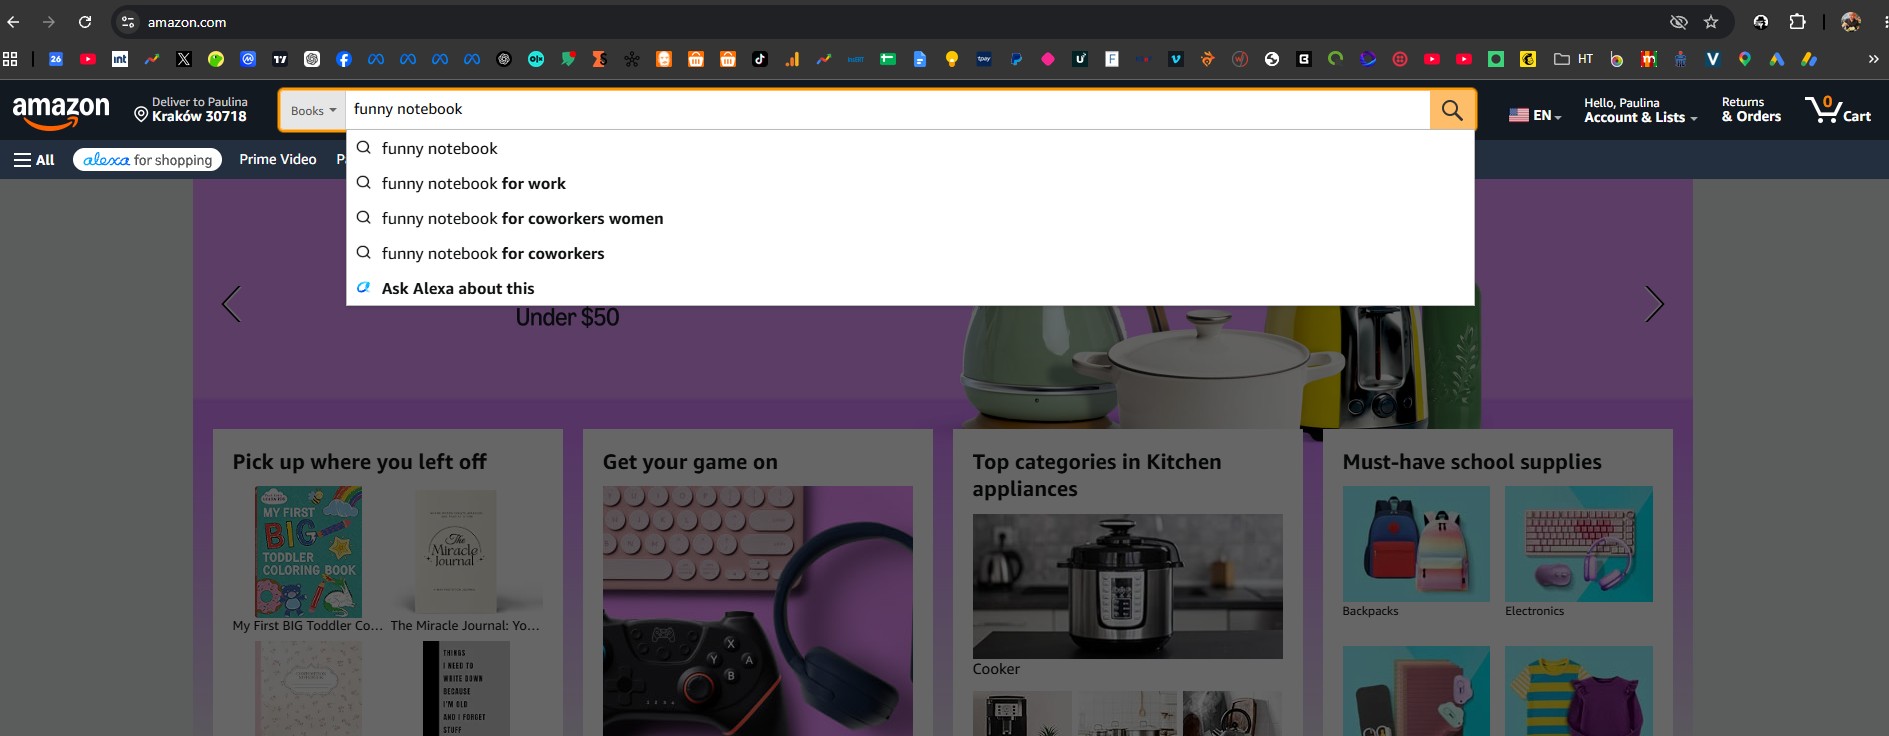Show the next carousel slide
This screenshot has width=1889, height=736.
pyautogui.click(x=1655, y=304)
